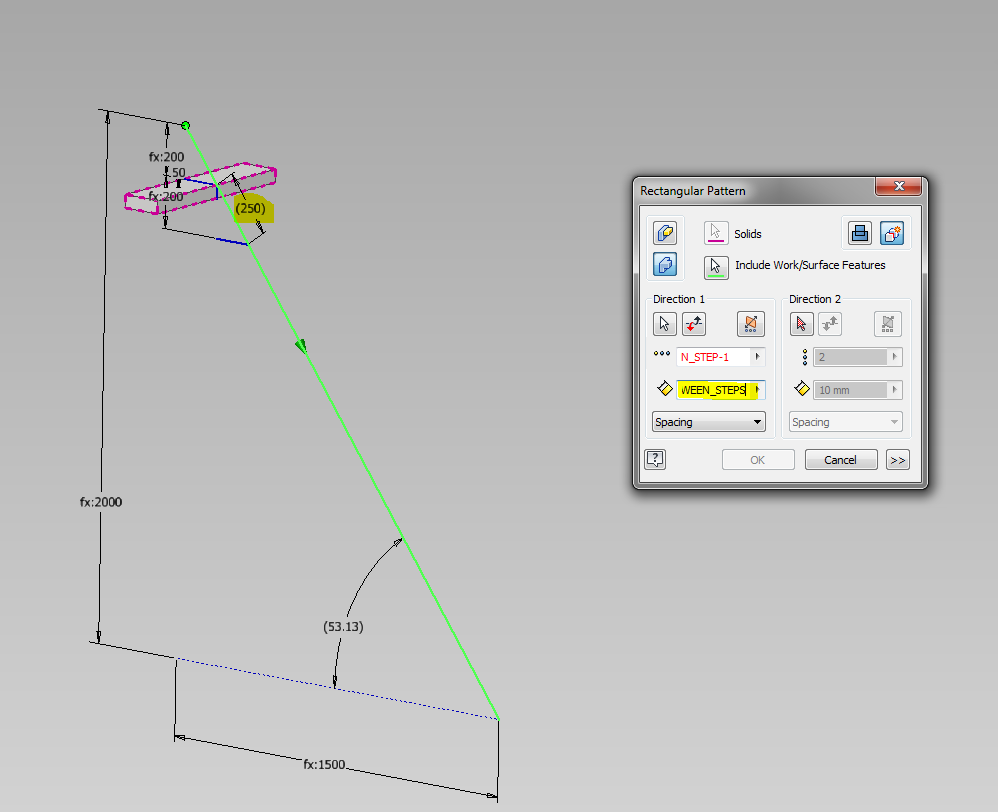The height and width of the screenshot is (812, 998).
Task: Expand the WEEN_STEPS spacing flyout arrow
Action: pyautogui.click(x=759, y=389)
